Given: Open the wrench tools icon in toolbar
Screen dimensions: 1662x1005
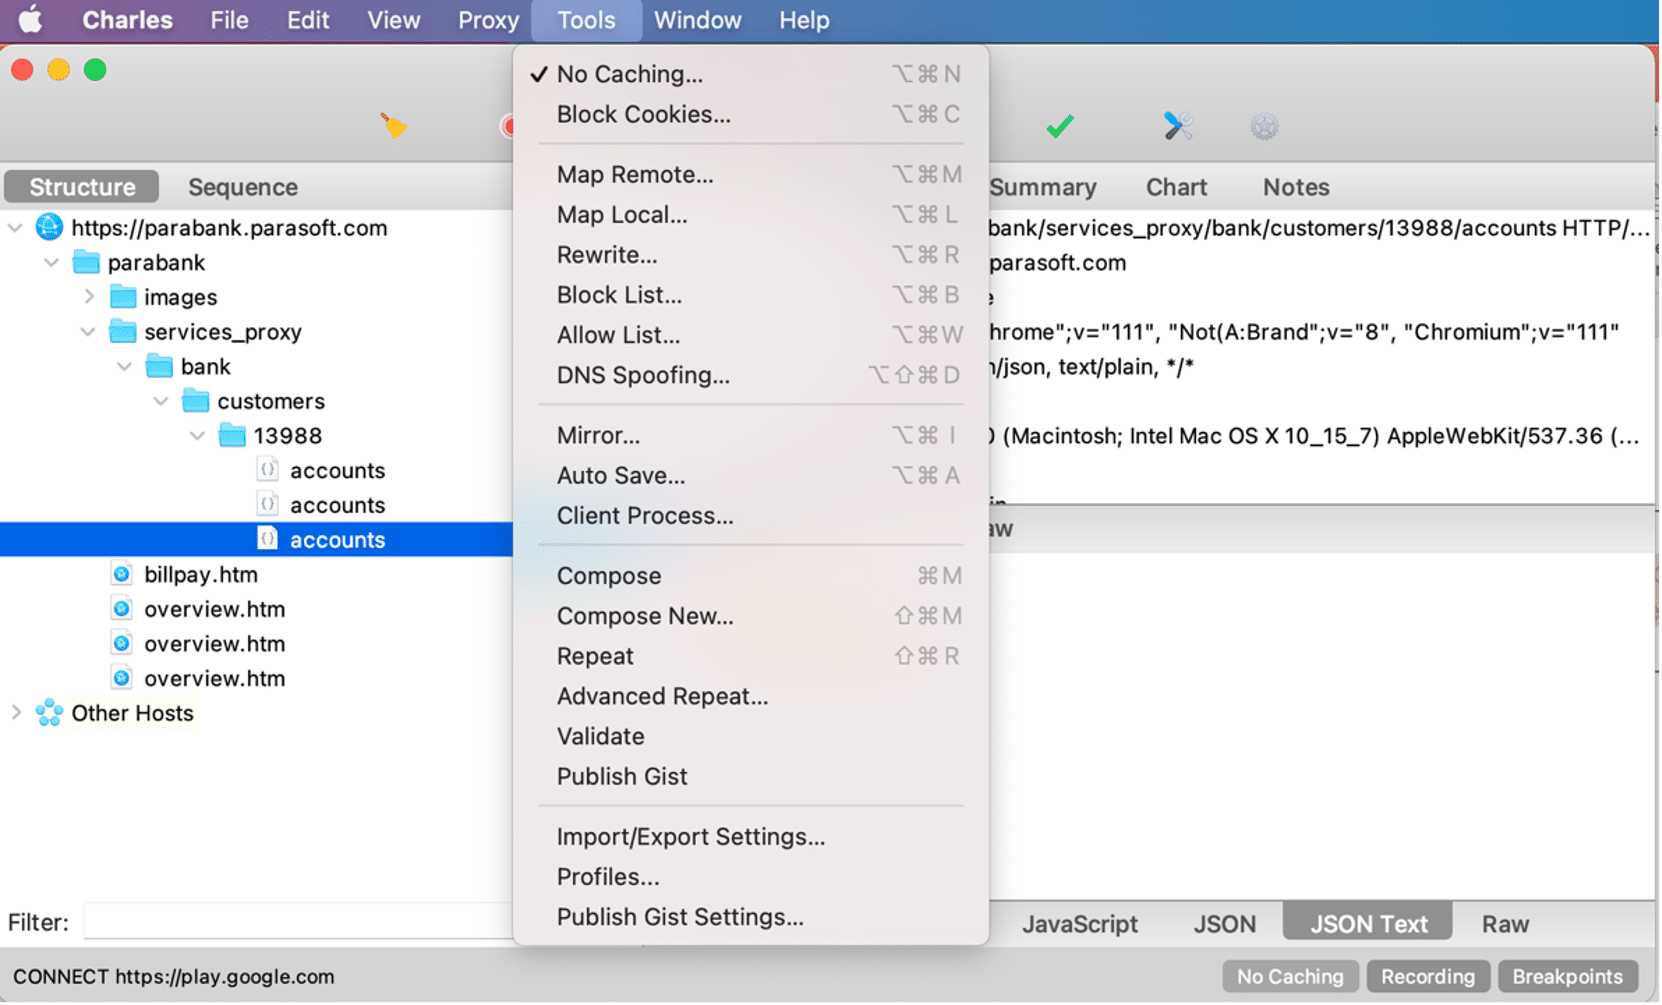Looking at the screenshot, I should [1178, 126].
